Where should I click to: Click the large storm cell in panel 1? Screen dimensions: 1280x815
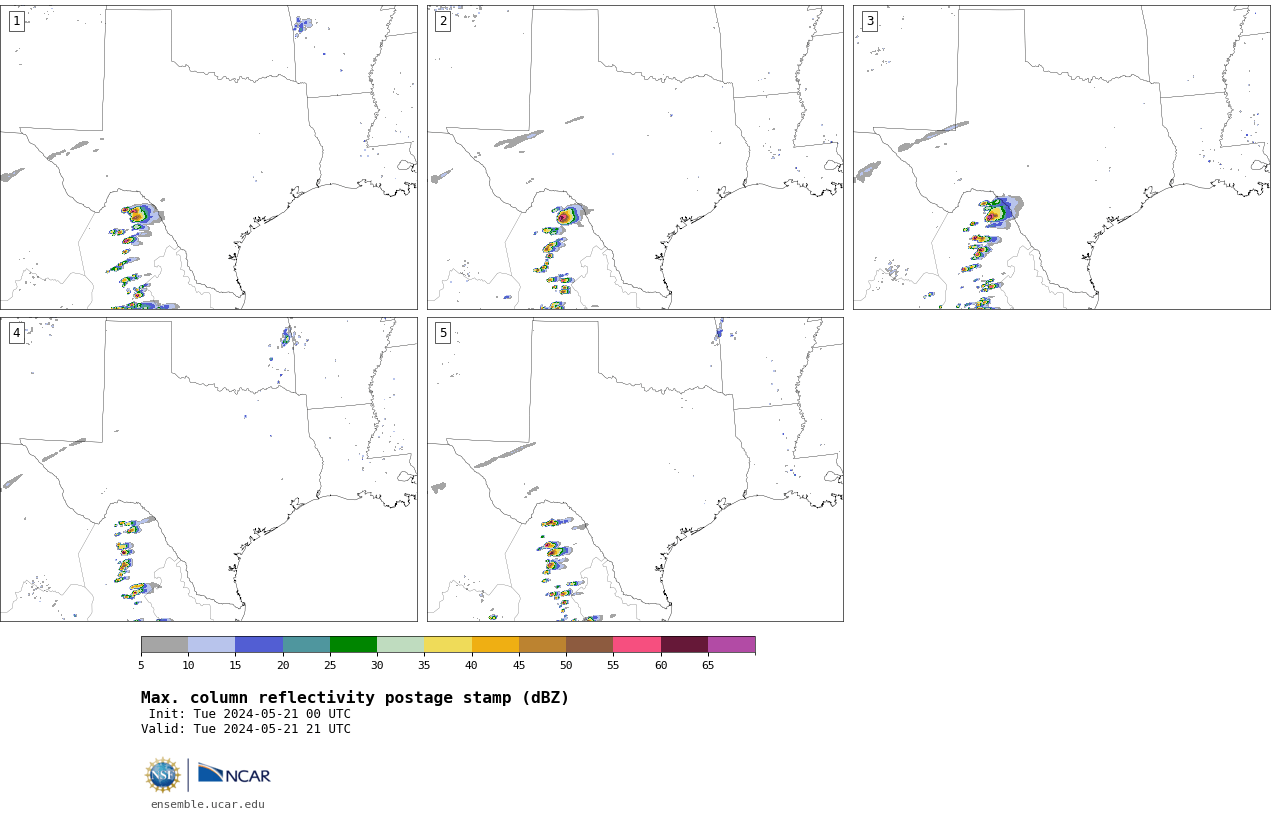click(x=140, y=213)
